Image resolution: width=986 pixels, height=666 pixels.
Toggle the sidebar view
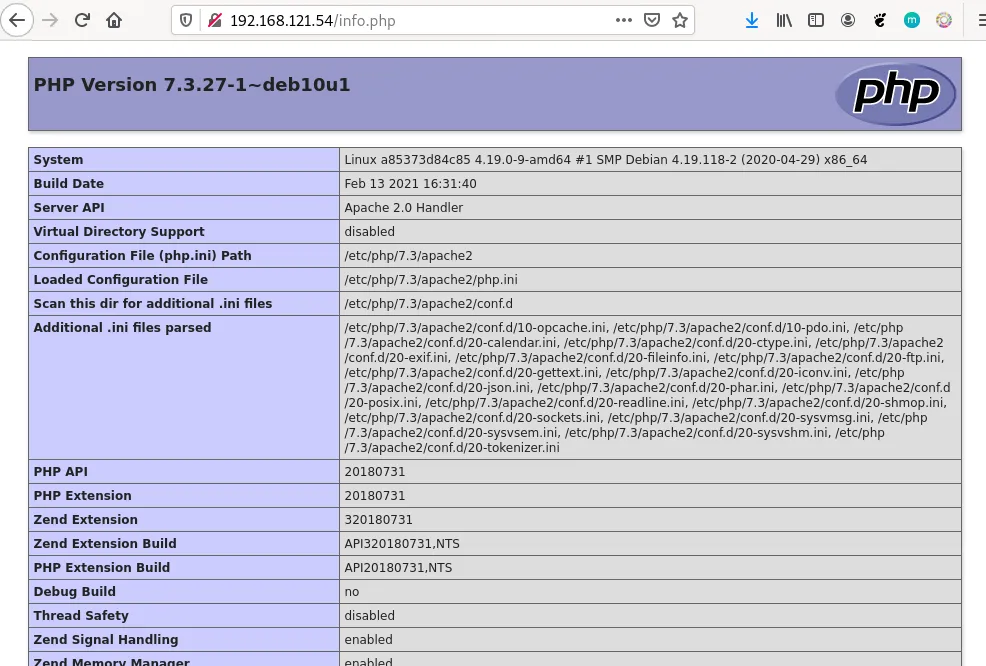816,20
